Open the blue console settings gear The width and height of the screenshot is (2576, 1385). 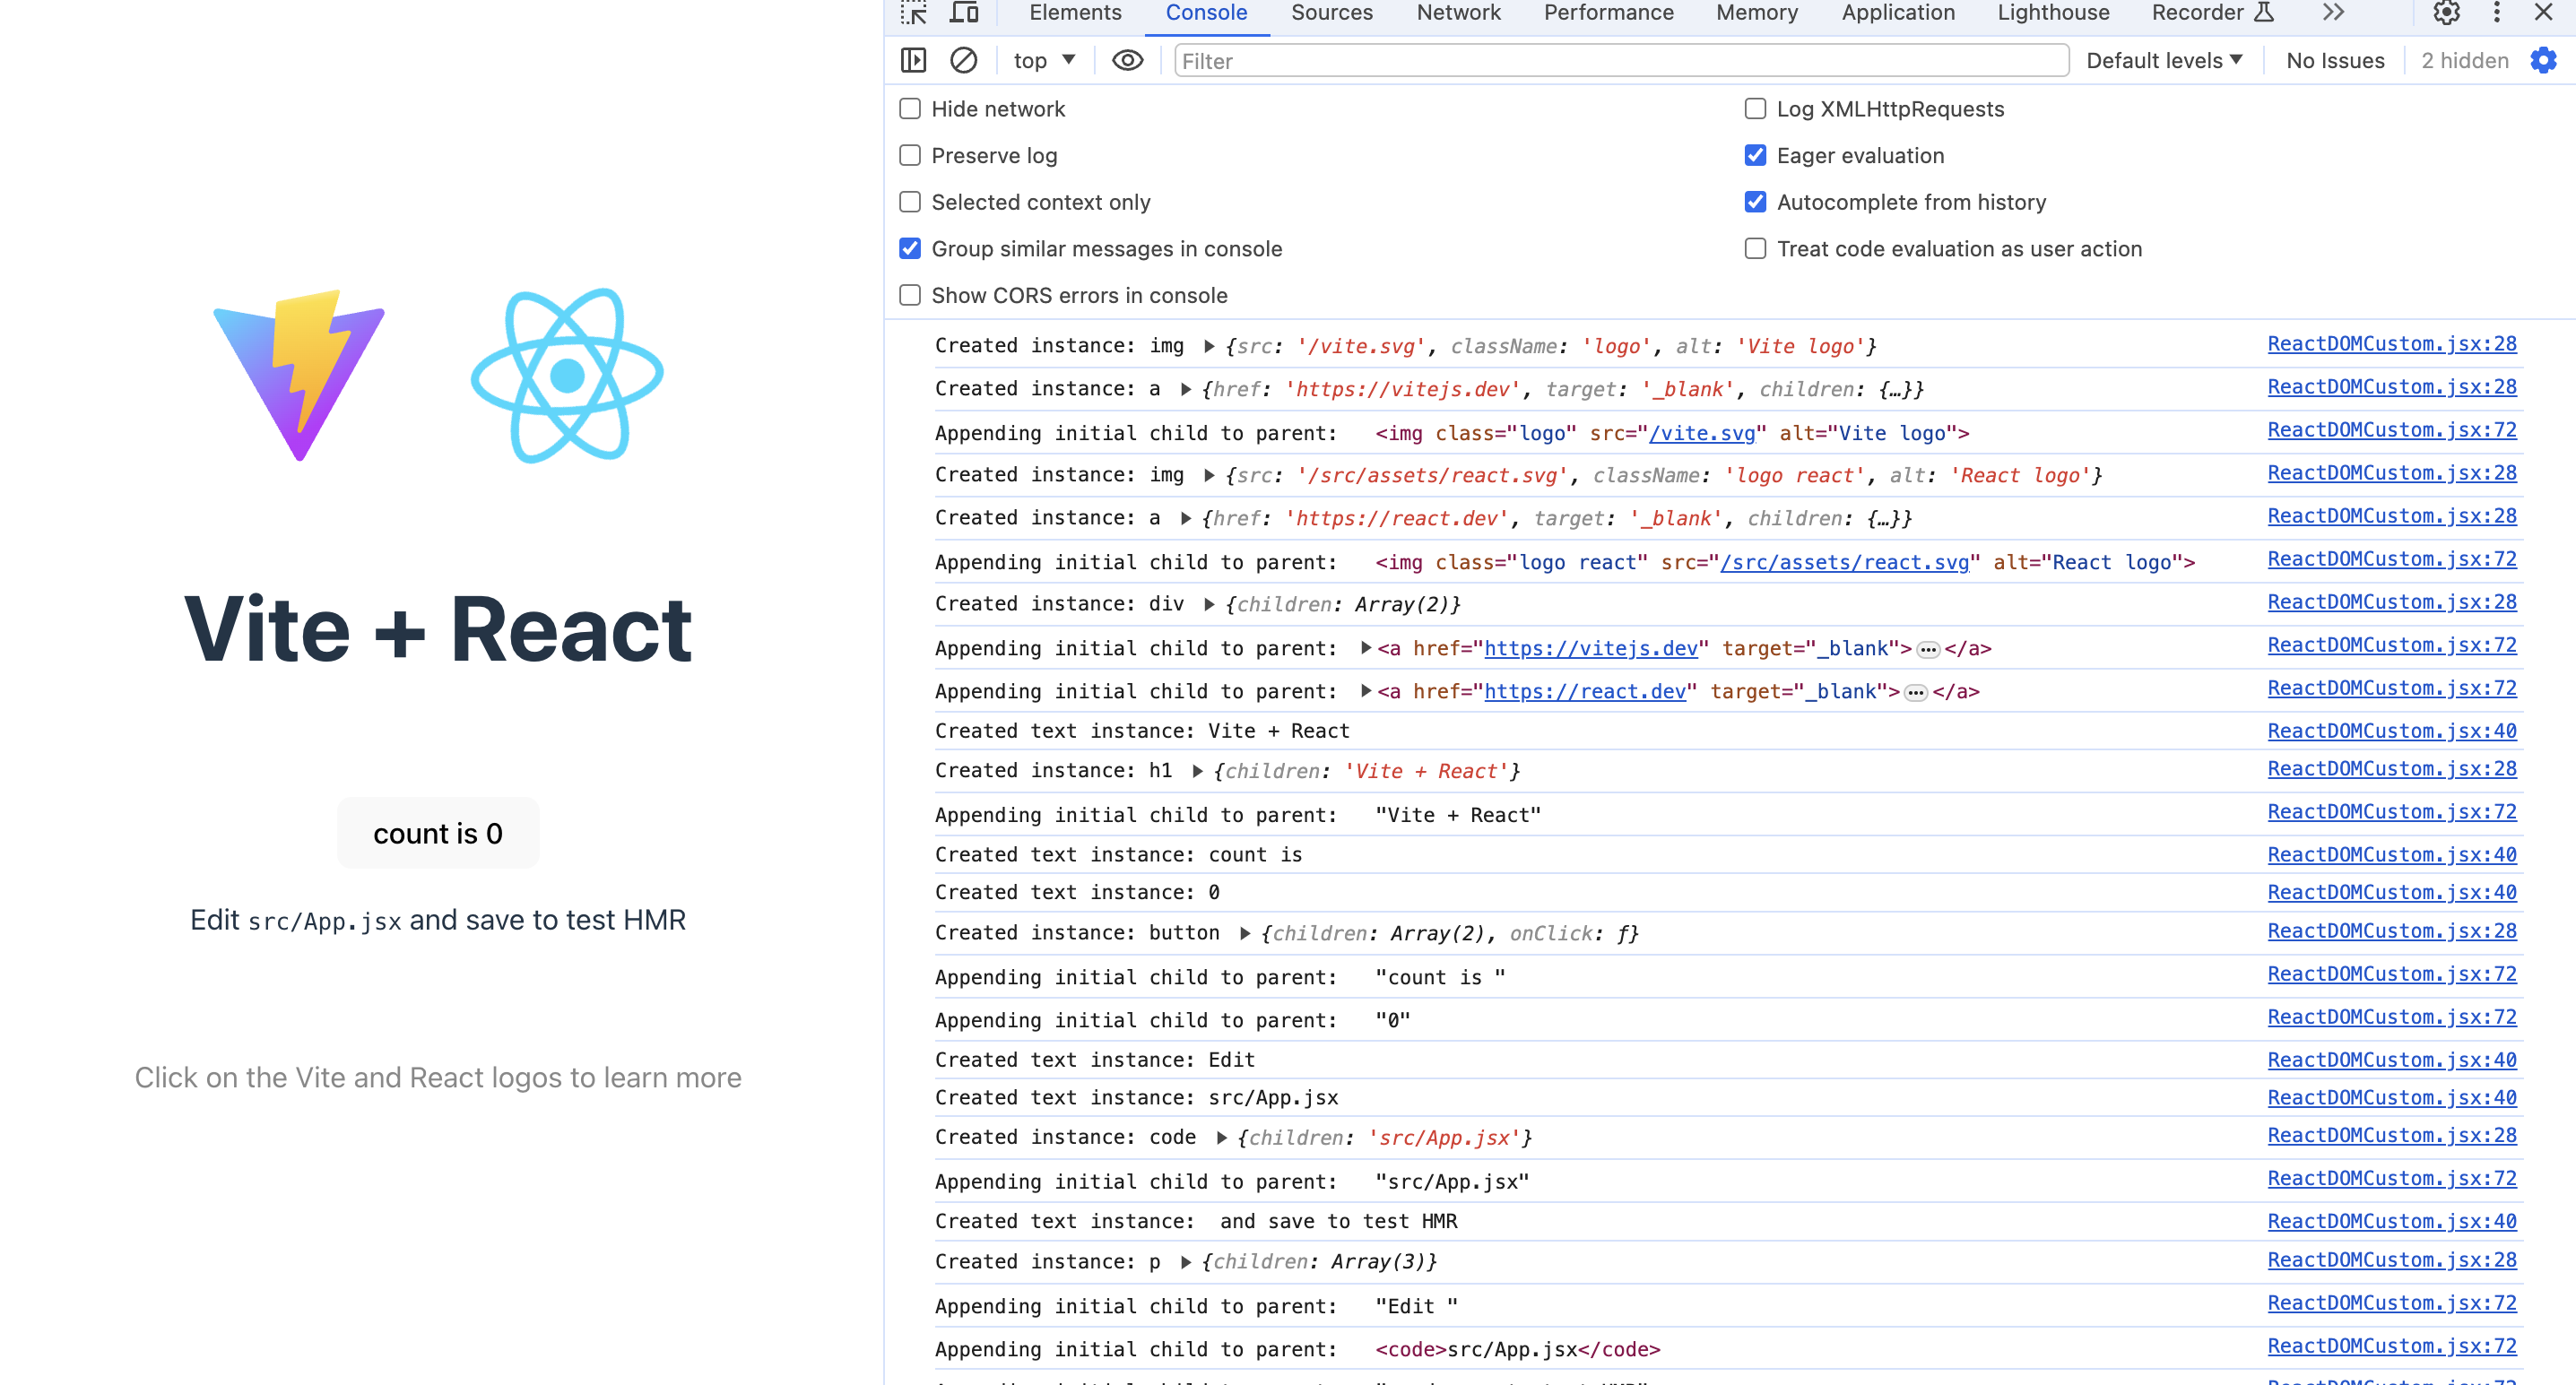[2544, 60]
